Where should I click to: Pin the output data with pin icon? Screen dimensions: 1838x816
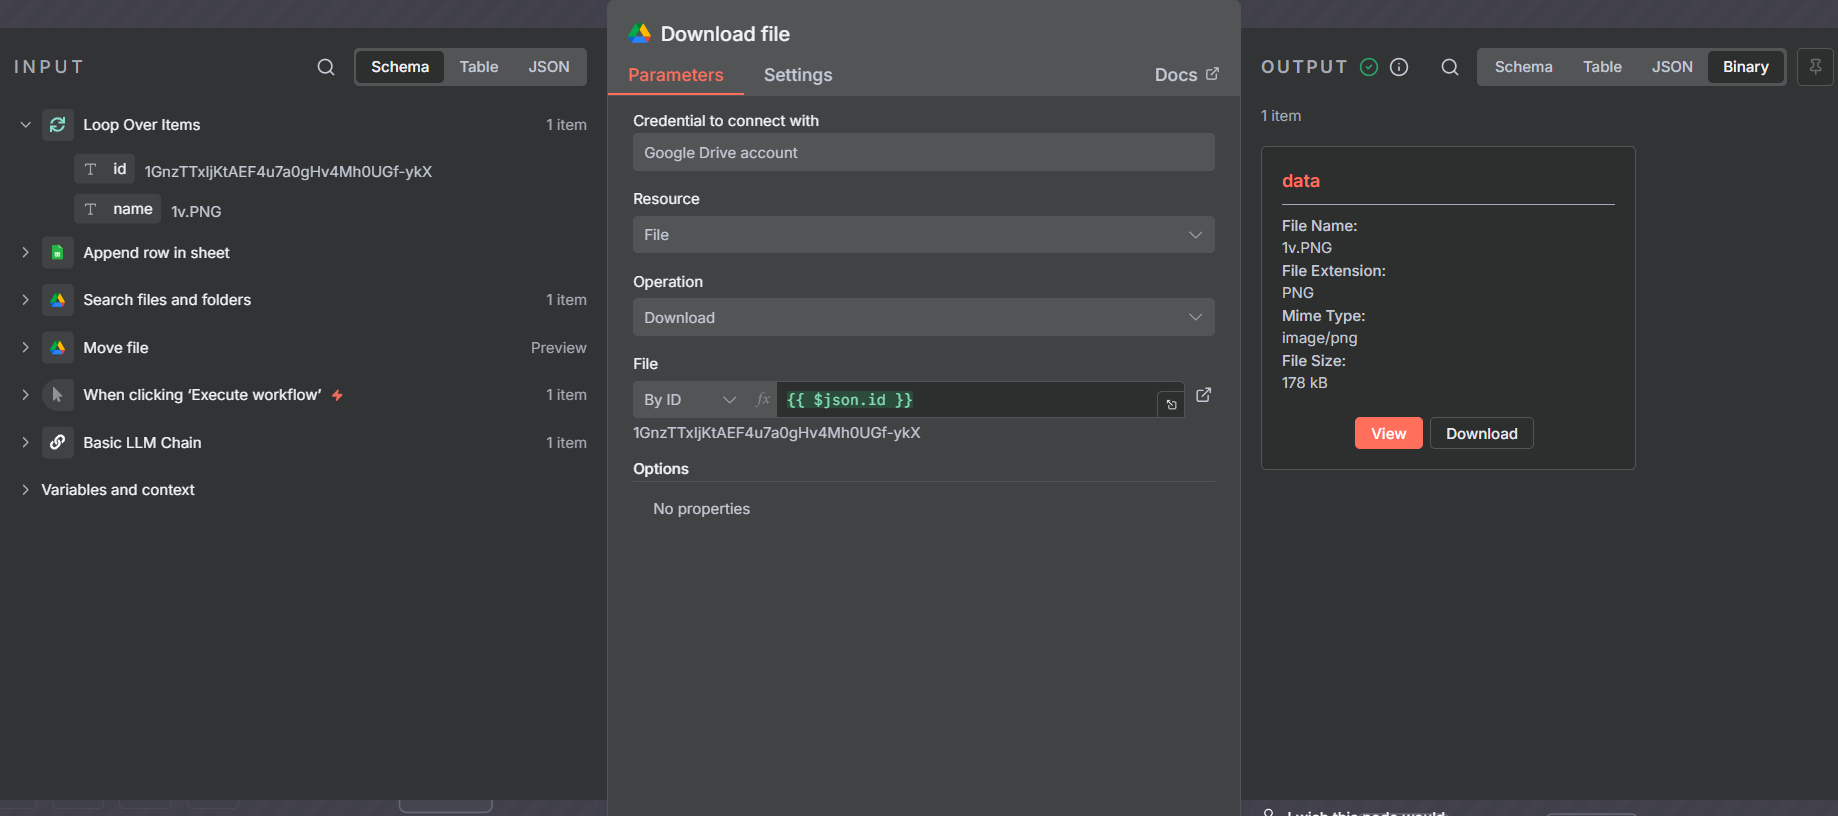pos(1815,67)
